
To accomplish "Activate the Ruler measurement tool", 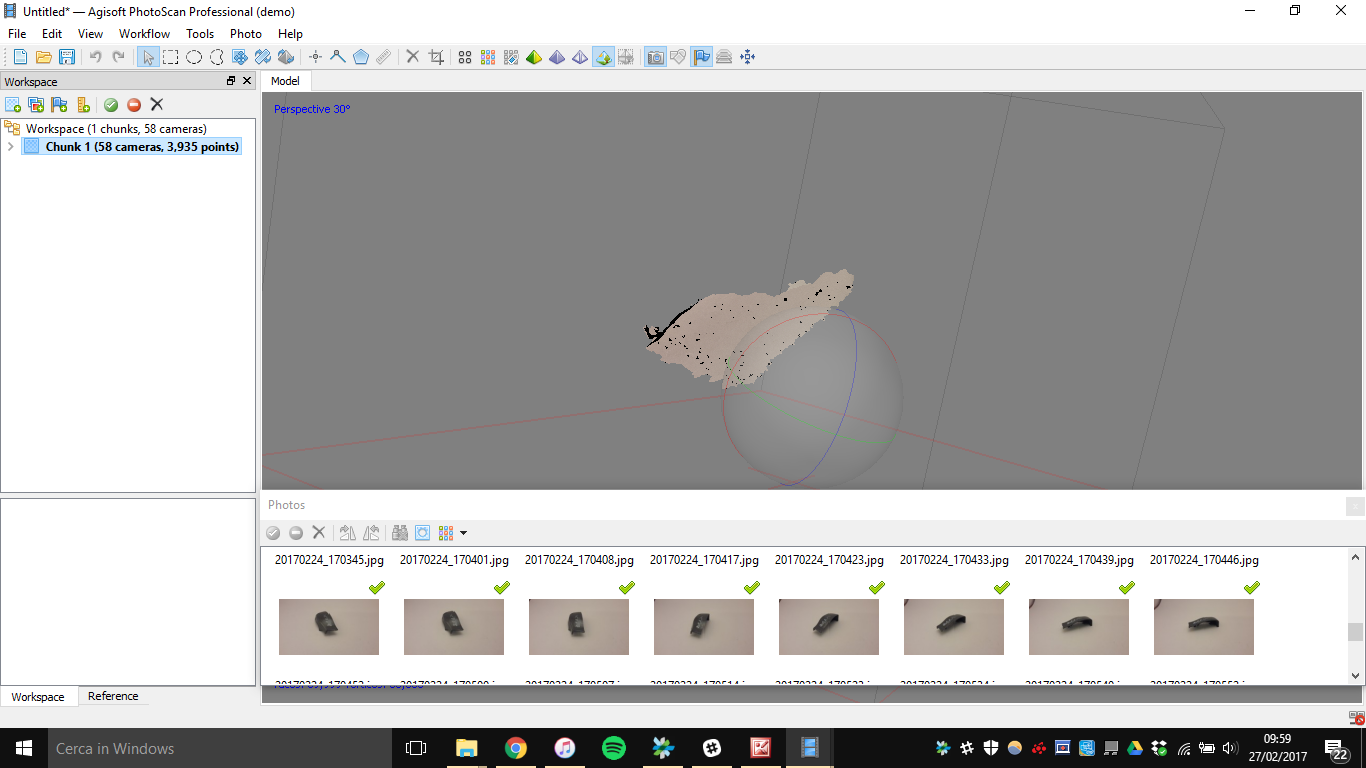I will (384, 57).
